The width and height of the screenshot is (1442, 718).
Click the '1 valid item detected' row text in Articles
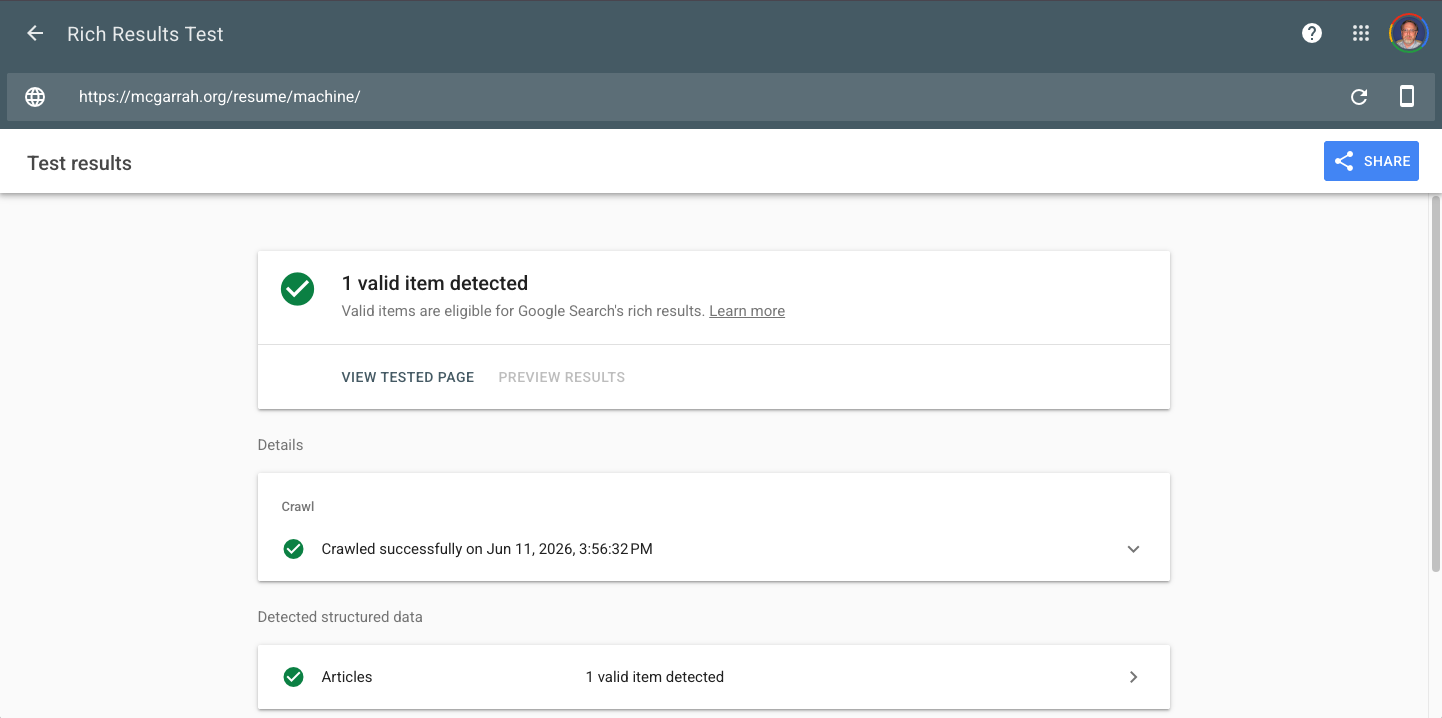[655, 677]
